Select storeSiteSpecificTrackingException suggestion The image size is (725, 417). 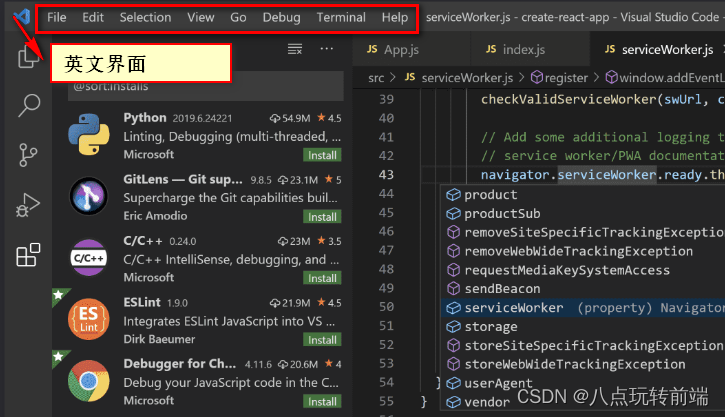tap(583, 345)
